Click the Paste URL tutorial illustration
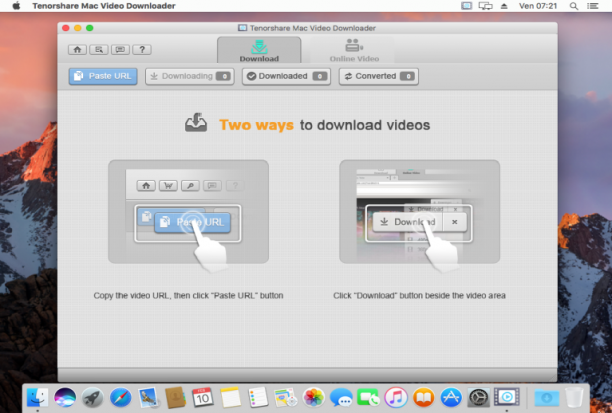612x413 pixels. tap(189, 212)
